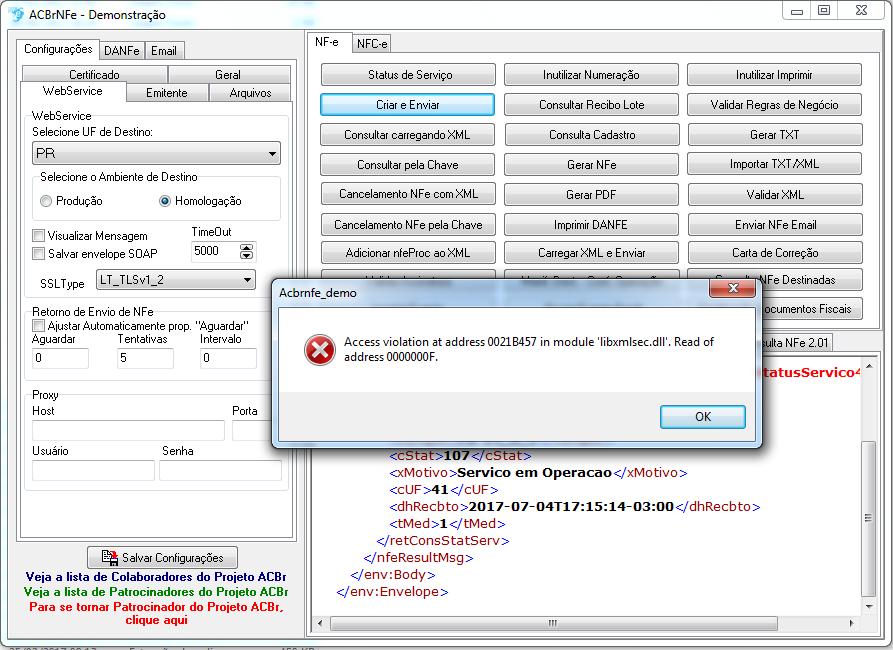Open the Arquivos sub-tab
The width and height of the screenshot is (893, 650).
250,93
